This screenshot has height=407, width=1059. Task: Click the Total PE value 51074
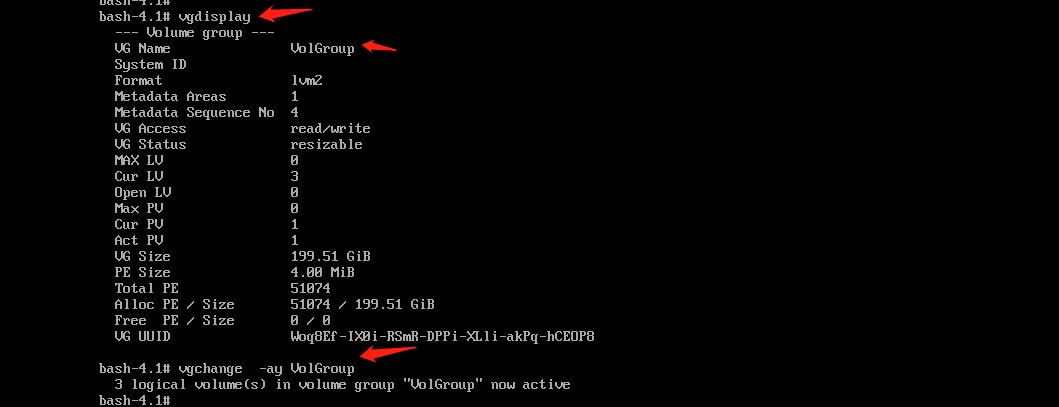pos(310,288)
